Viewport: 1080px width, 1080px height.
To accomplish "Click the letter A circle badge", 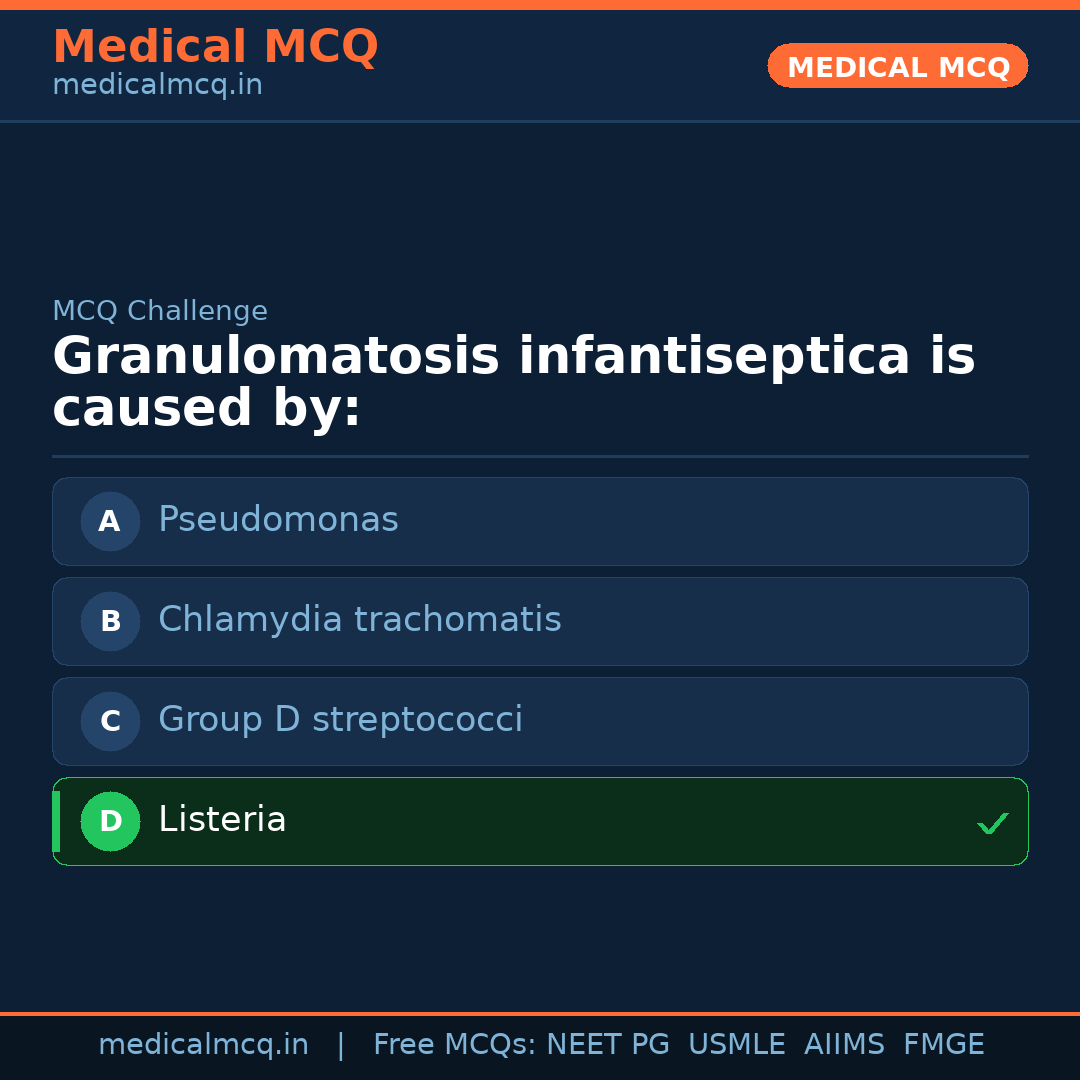I will click(x=110, y=521).
